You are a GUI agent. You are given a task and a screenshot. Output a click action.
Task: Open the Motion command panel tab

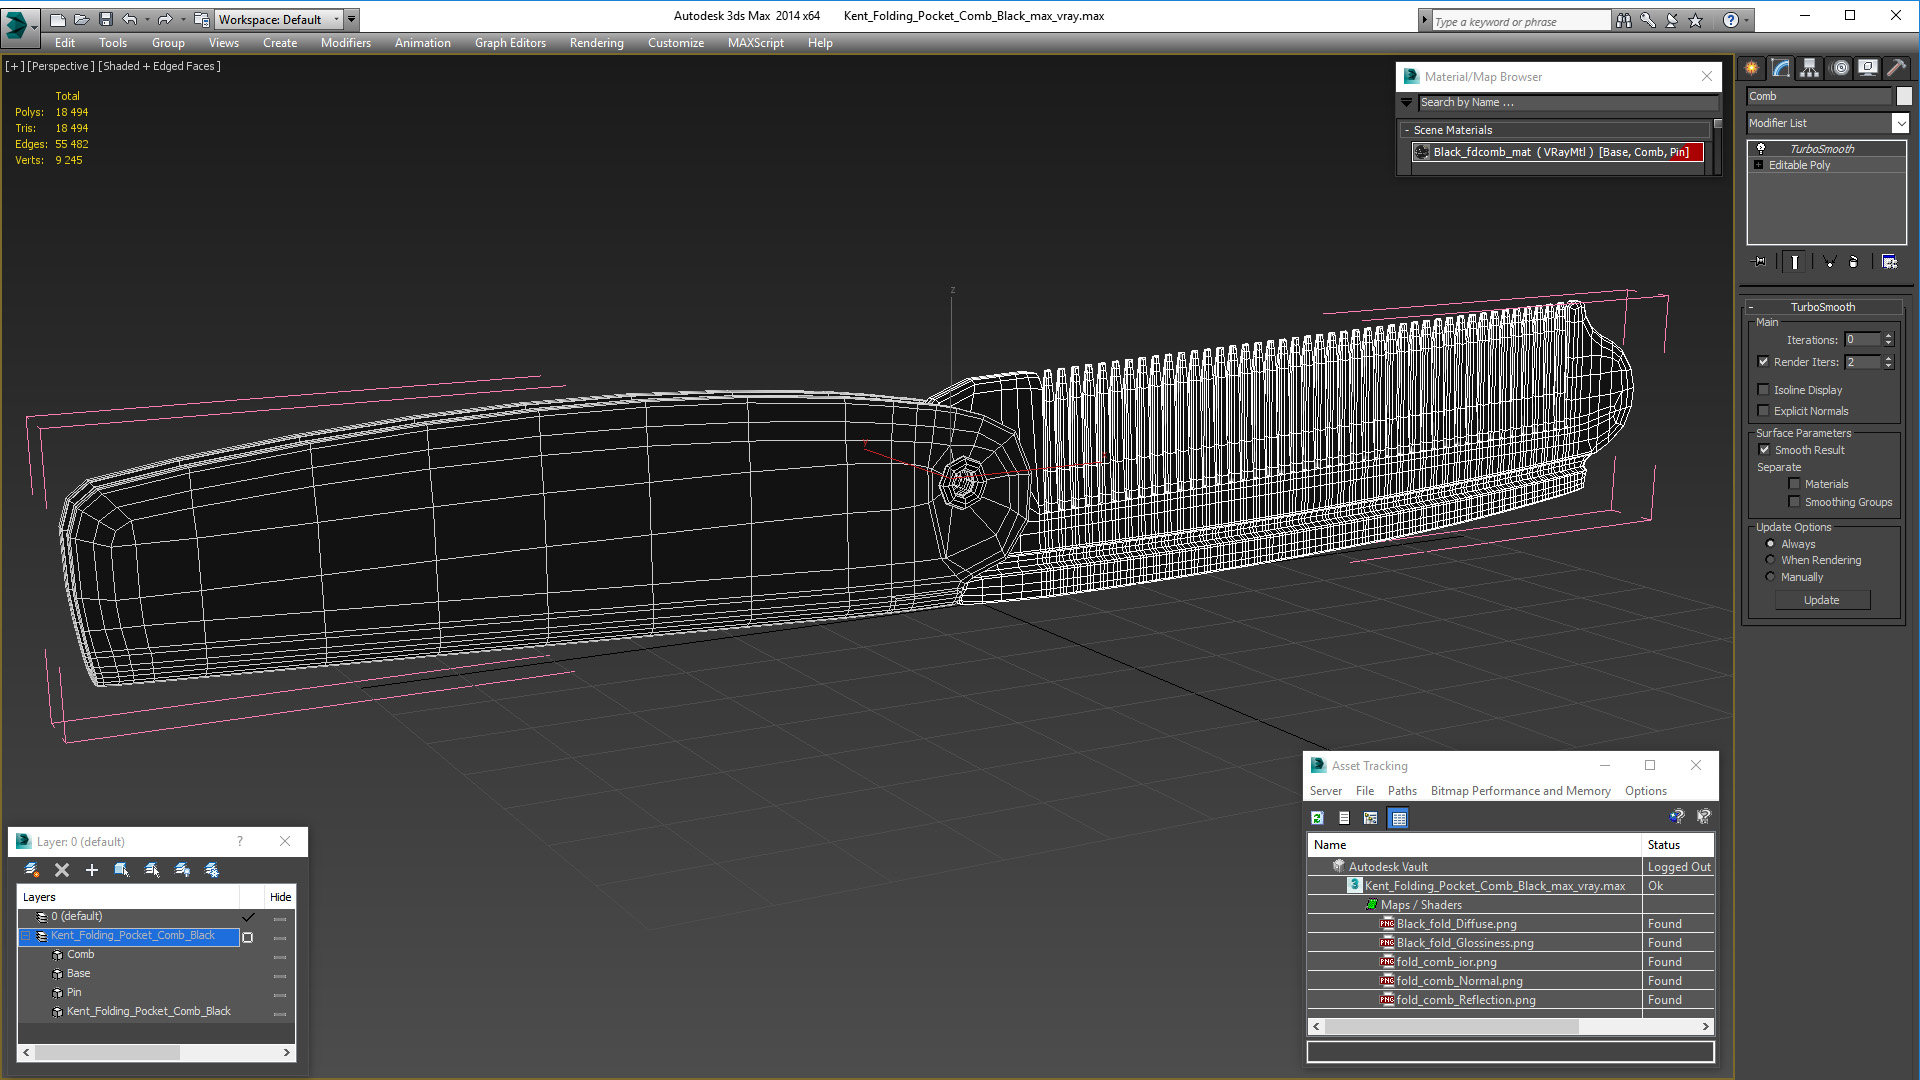click(x=1840, y=68)
